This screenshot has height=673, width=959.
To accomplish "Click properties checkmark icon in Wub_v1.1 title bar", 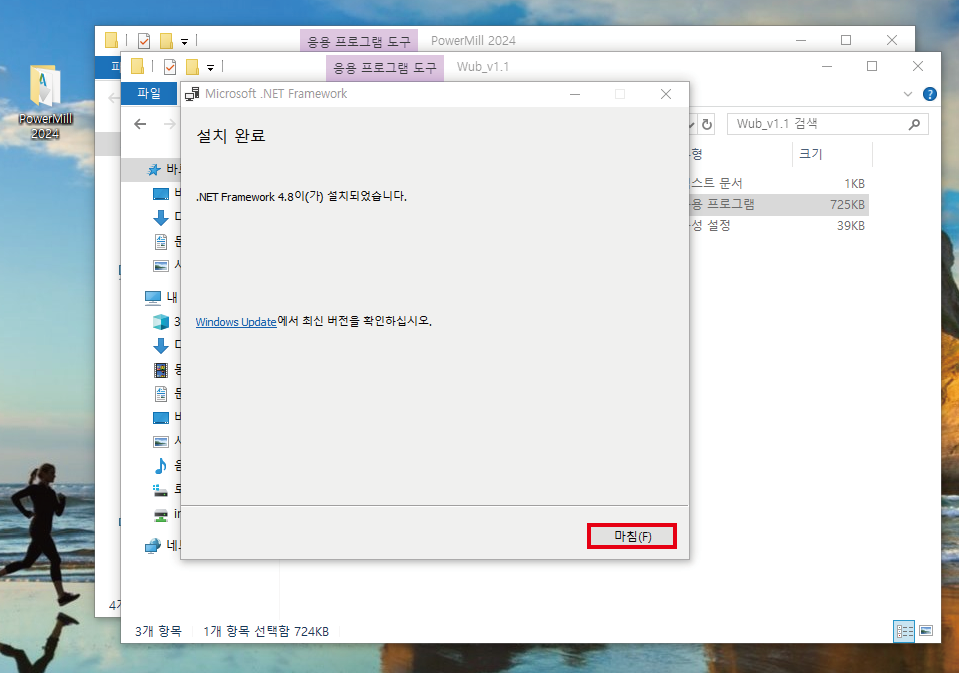I will [x=170, y=67].
